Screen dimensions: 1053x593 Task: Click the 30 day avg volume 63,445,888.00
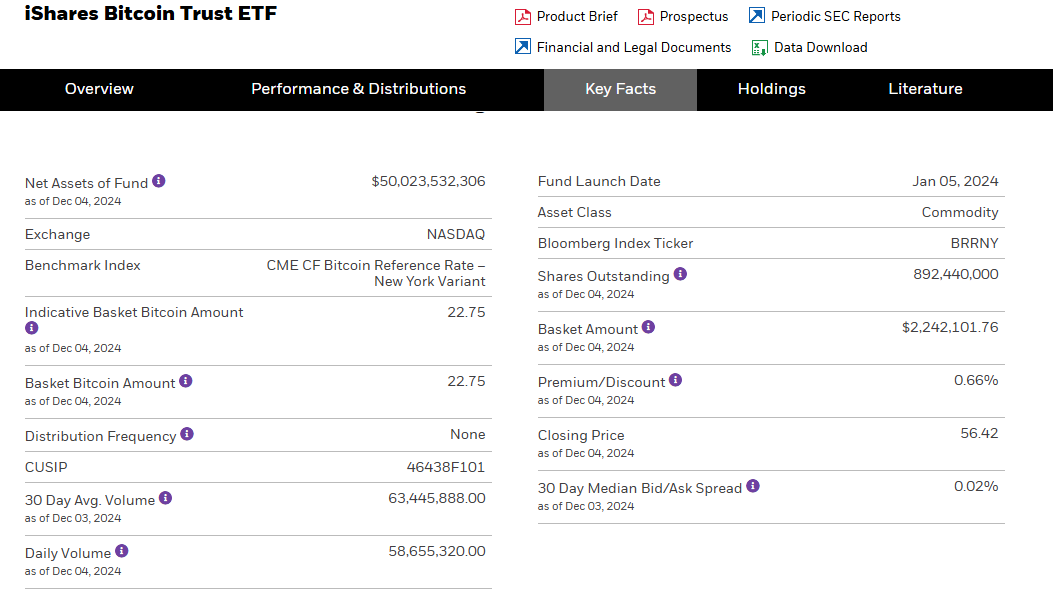pyautogui.click(x=437, y=498)
